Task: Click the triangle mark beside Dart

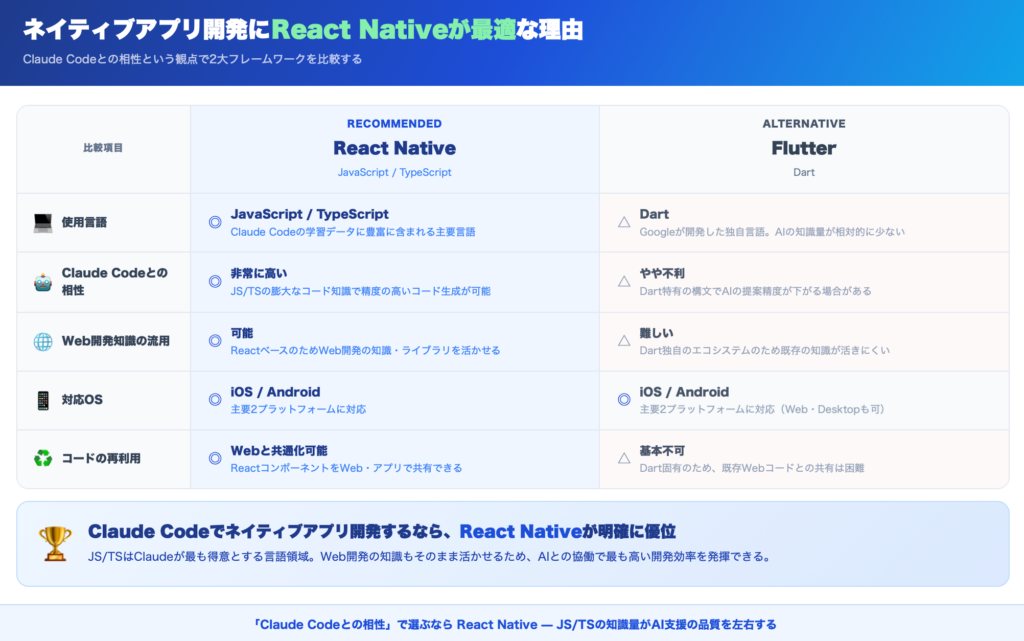Action: pos(624,223)
